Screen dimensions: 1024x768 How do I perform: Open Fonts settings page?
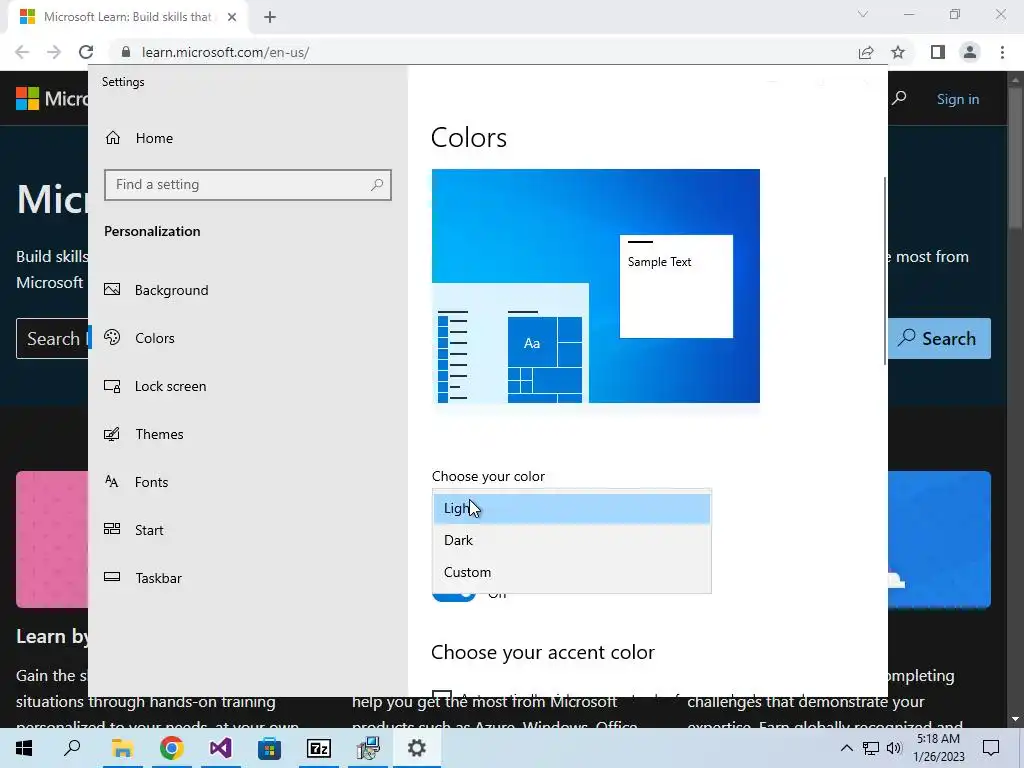pyautogui.click(x=136, y=482)
